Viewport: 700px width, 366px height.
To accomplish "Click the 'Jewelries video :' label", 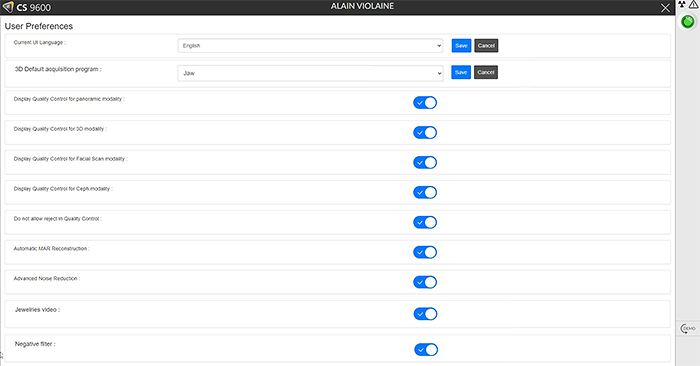I will (x=38, y=310).
